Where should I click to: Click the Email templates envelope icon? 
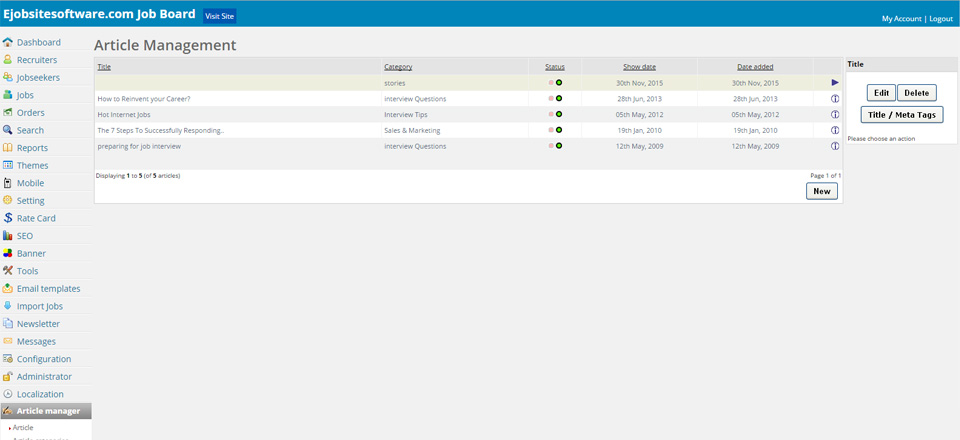pyautogui.click(x=7, y=288)
